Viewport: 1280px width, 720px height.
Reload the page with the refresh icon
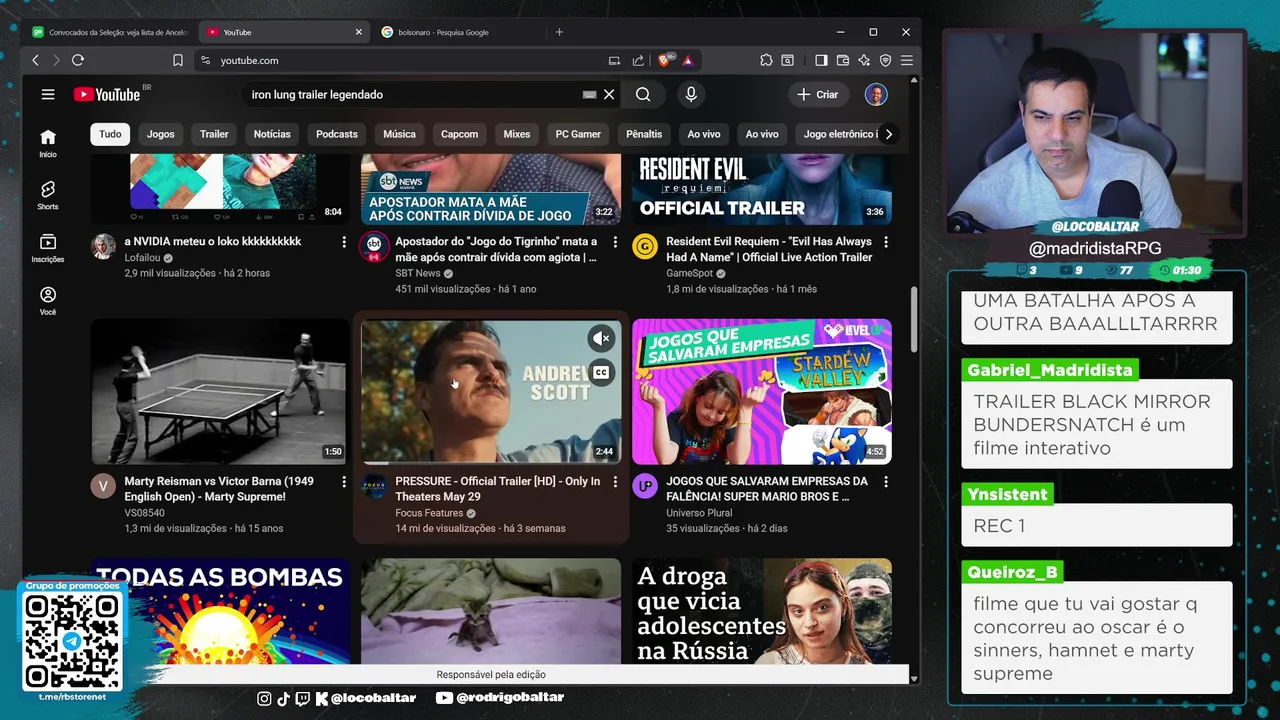[78, 60]
